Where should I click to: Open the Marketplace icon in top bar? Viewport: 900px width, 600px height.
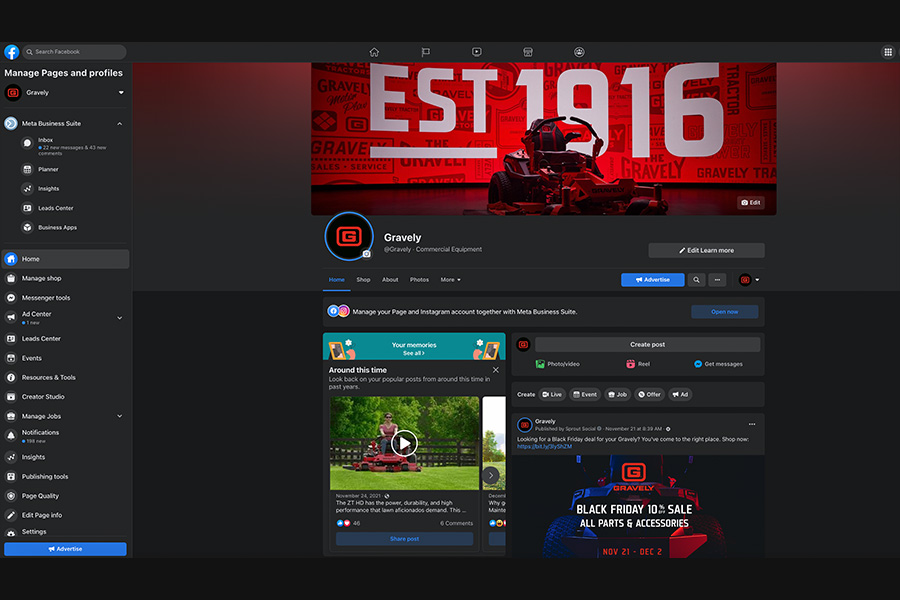coord(527,52)
